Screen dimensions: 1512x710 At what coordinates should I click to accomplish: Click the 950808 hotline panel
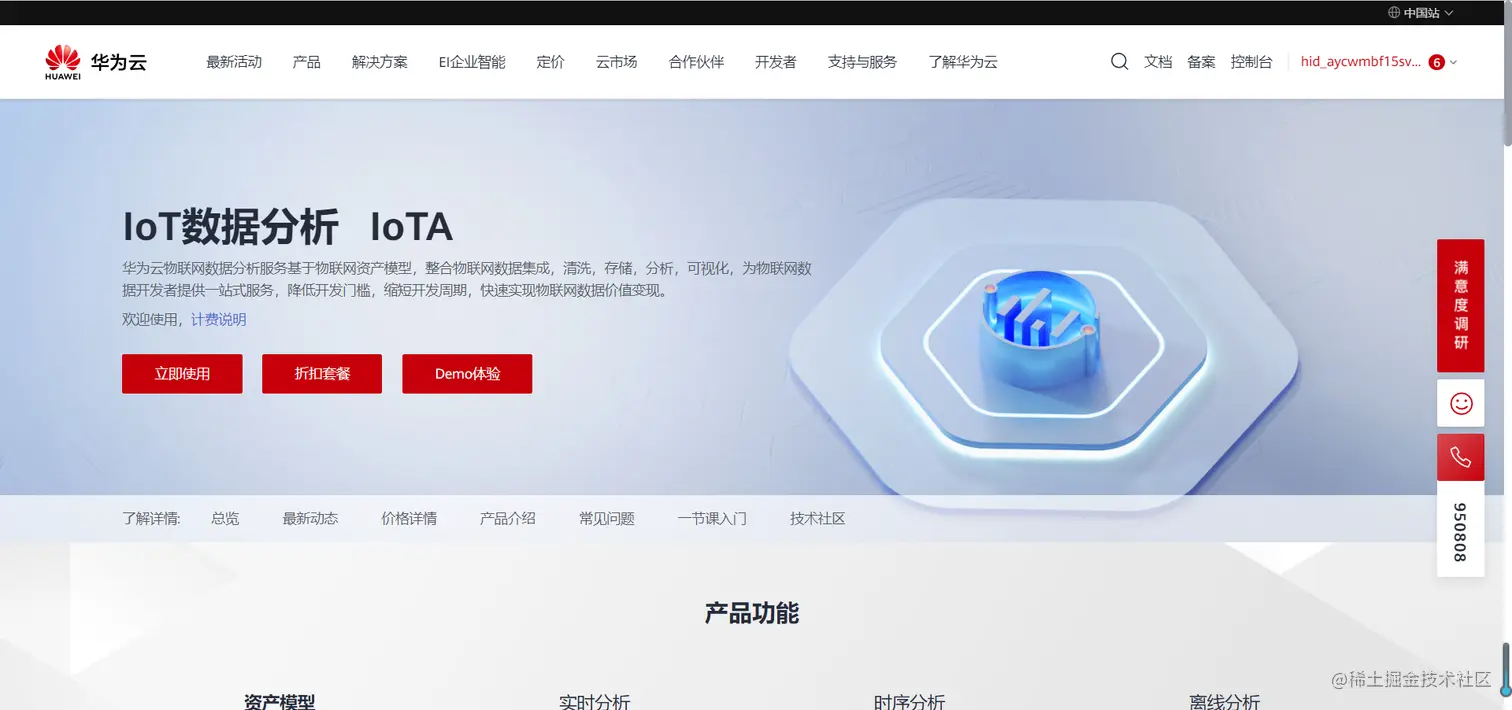[x=1460, y=531]
